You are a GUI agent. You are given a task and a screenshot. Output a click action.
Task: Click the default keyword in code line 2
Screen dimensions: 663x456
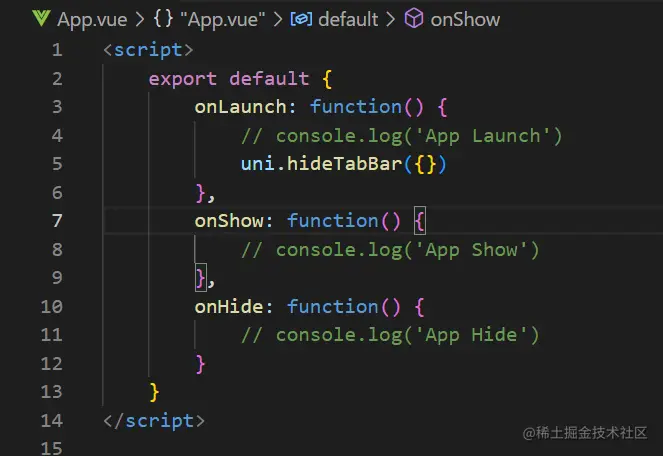pos(269,79)
